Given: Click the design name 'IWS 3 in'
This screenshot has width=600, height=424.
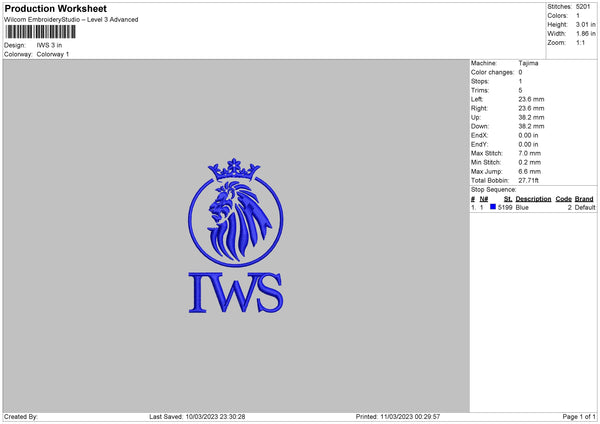Looking at the screenshot, I should [x=49, y=45].
